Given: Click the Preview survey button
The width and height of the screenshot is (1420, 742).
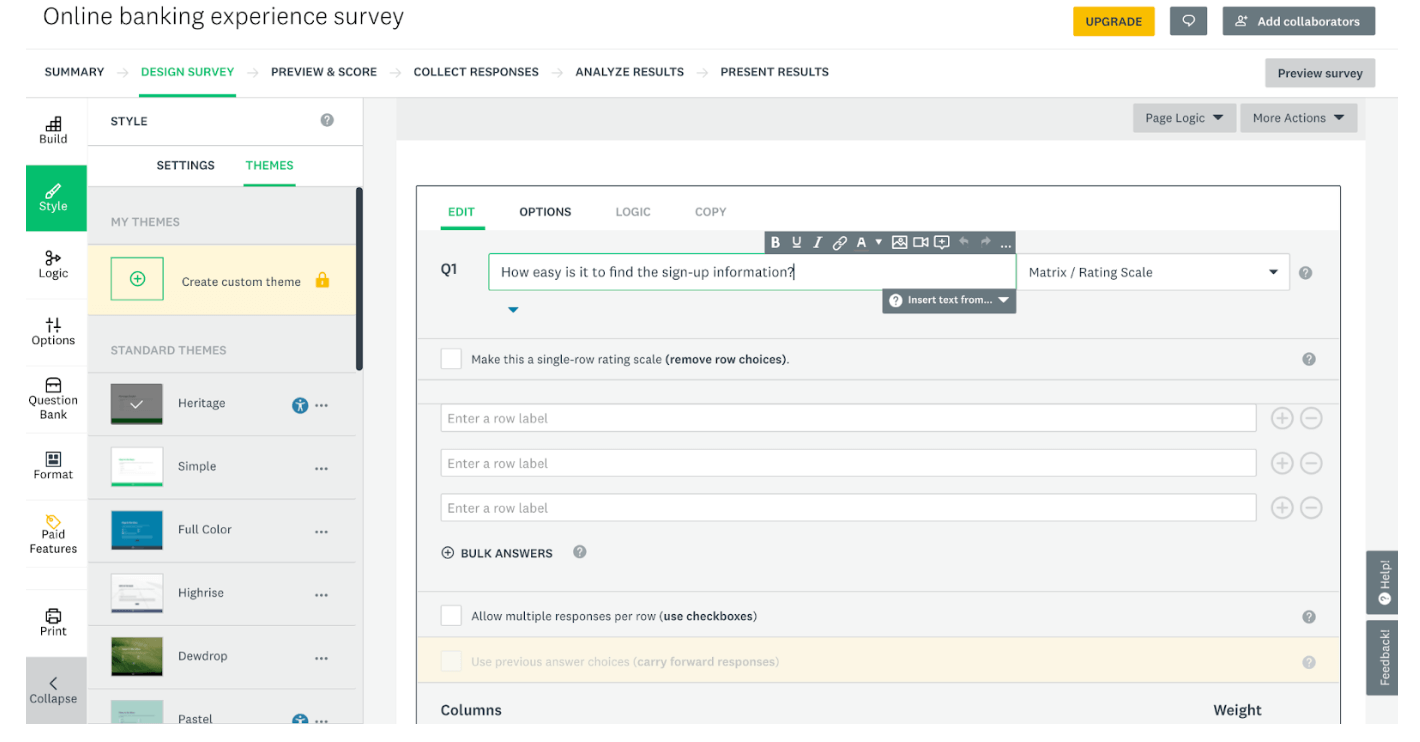Looking at the screenshot, I should point(1320,72).
